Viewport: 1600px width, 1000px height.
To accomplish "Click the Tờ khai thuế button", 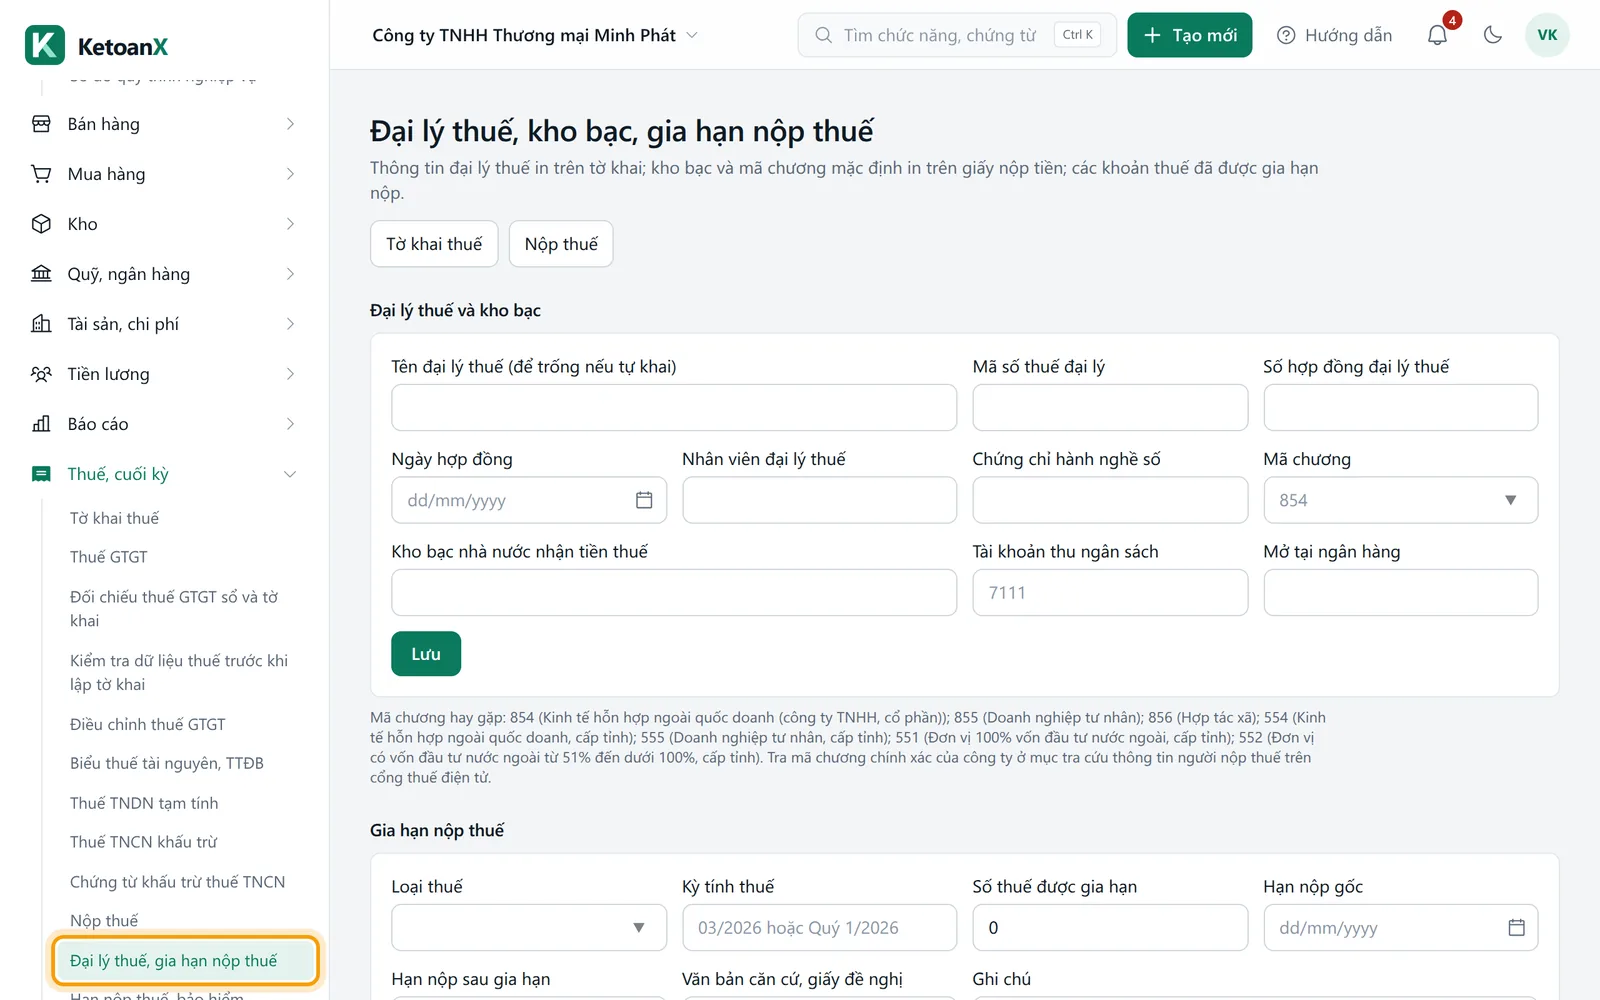I will (x=434, y=244).
